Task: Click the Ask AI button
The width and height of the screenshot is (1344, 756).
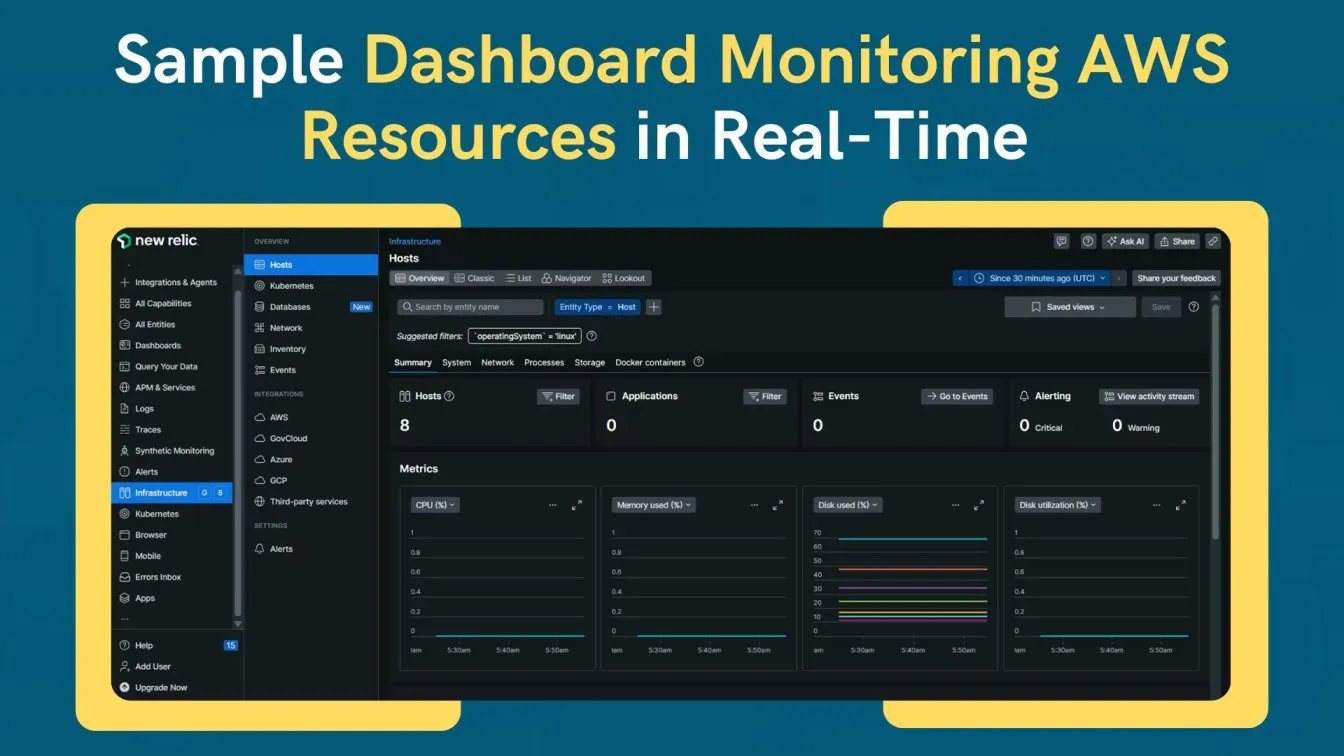Action: point(1125,241)
